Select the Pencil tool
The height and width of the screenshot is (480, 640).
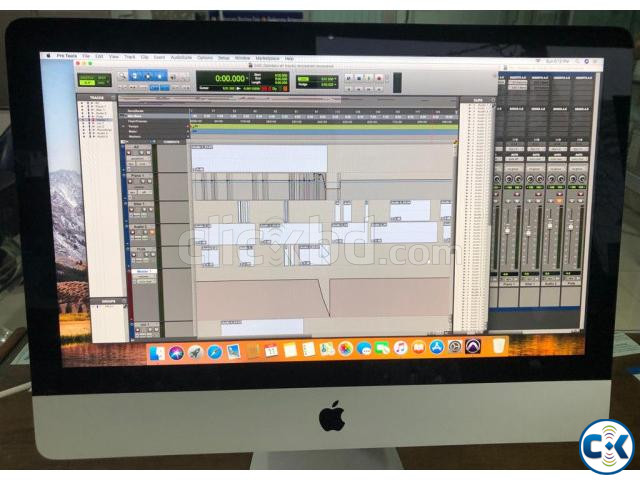184,76
